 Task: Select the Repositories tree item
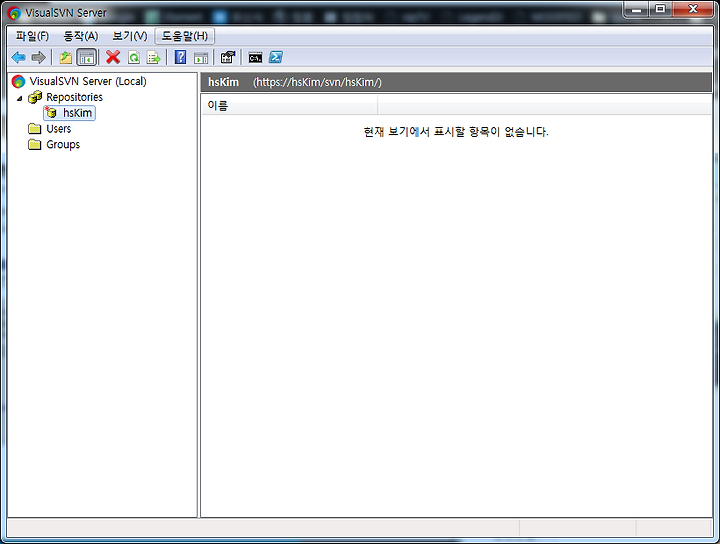coord(74,97)
